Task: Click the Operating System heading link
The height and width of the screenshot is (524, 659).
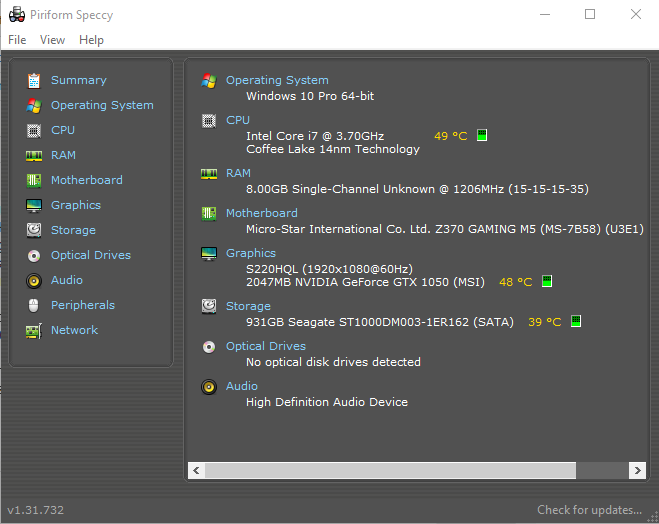Action: (x=277, y=80)
